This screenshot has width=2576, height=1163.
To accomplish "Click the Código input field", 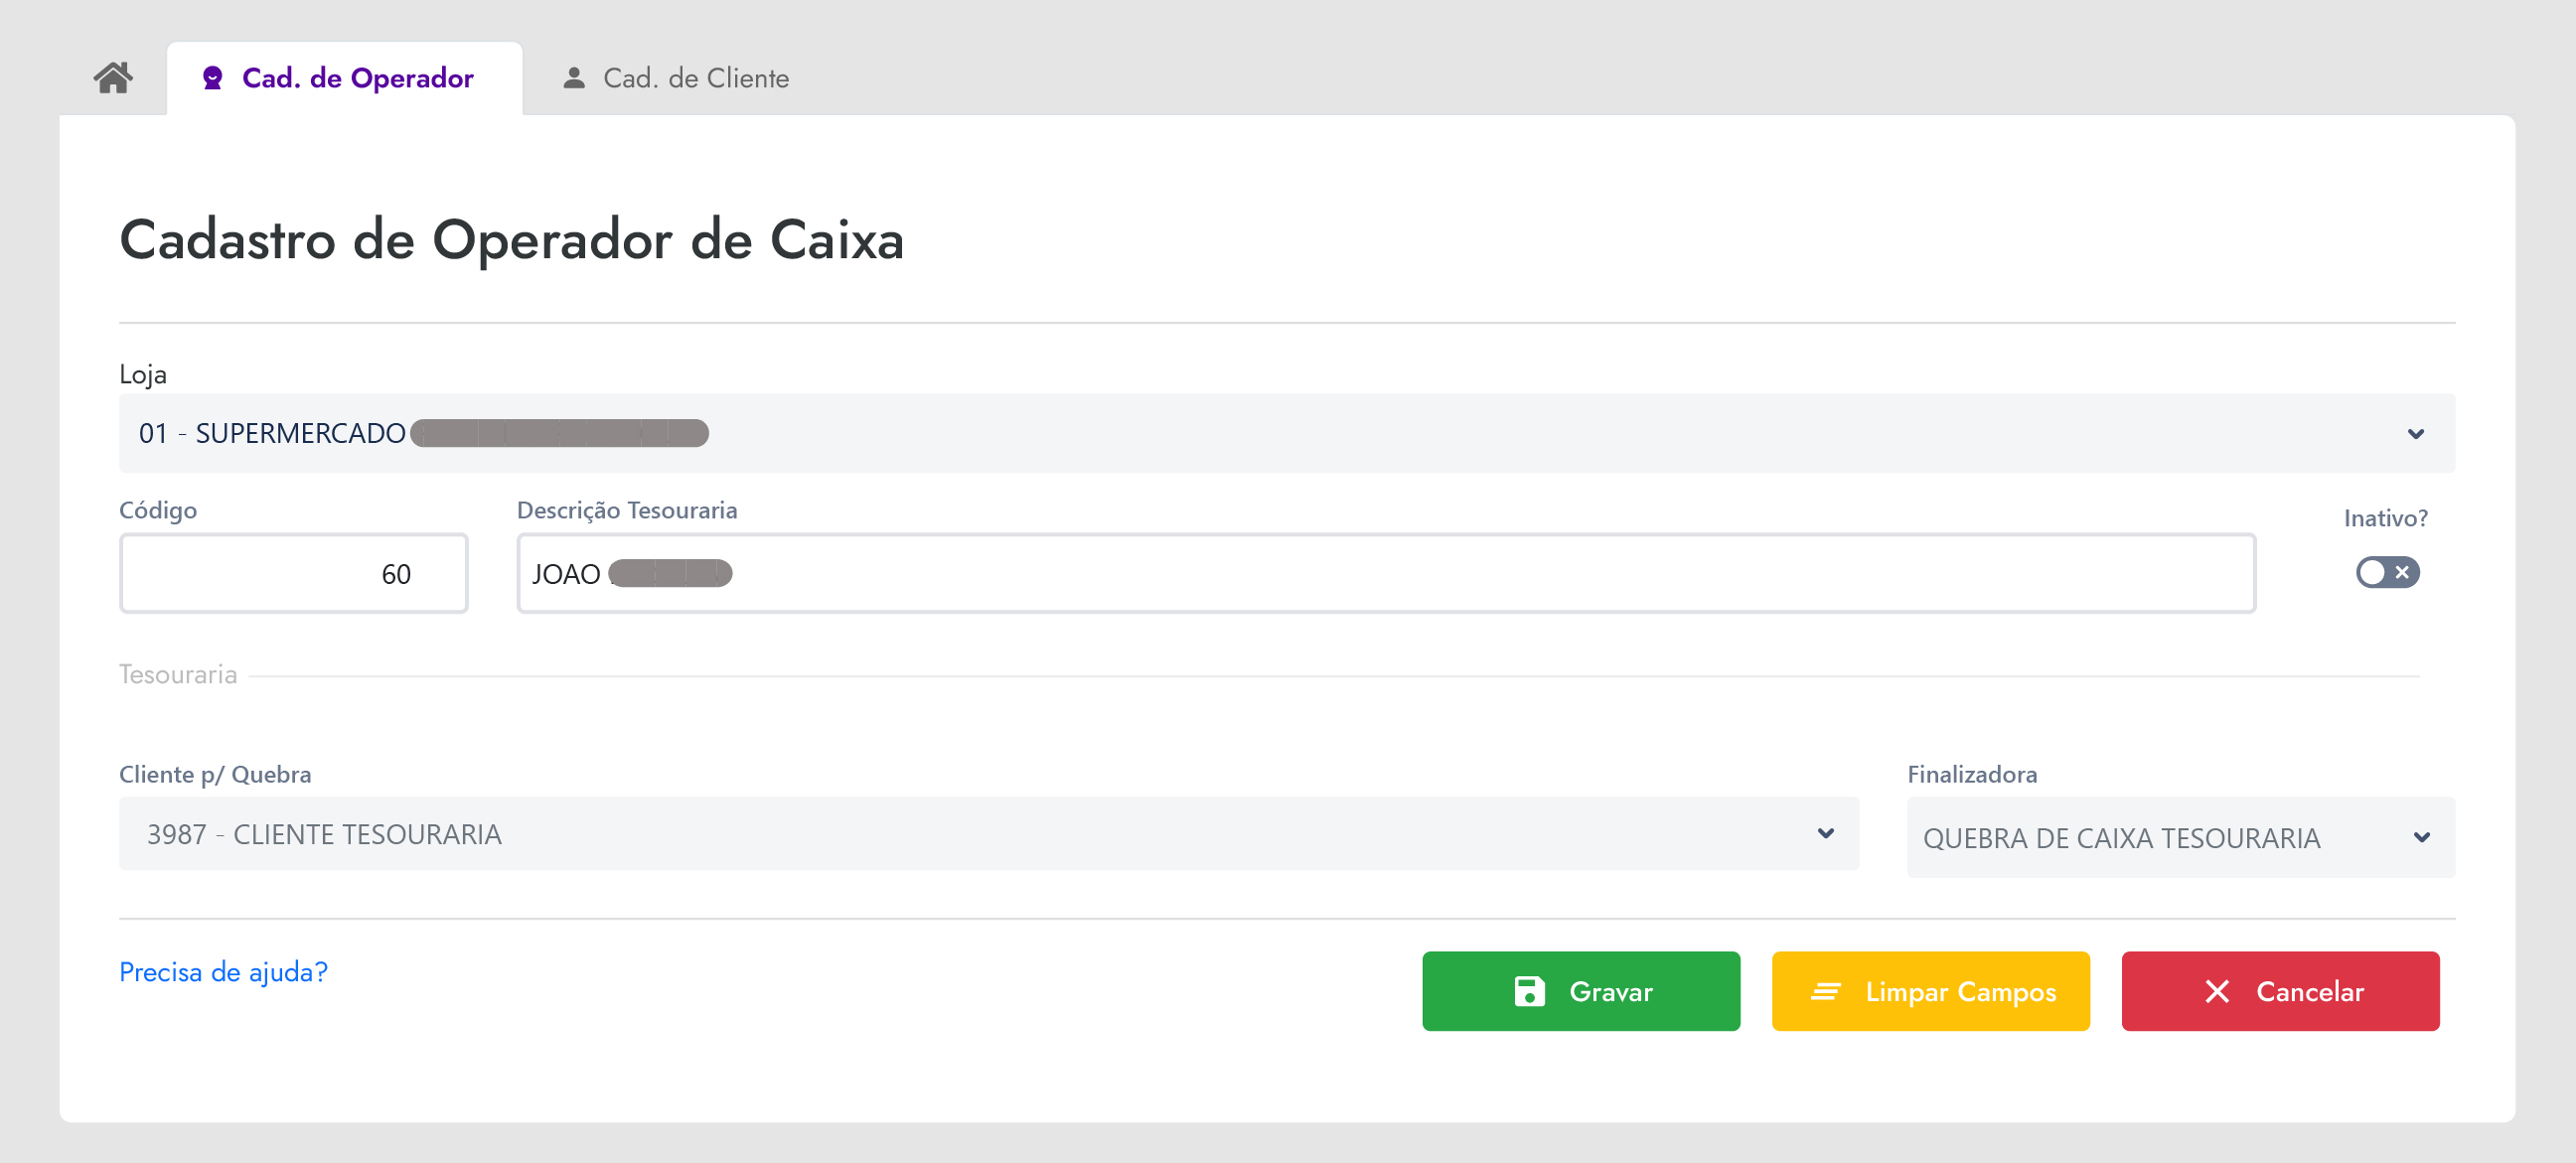I will [x=293, y=574].
